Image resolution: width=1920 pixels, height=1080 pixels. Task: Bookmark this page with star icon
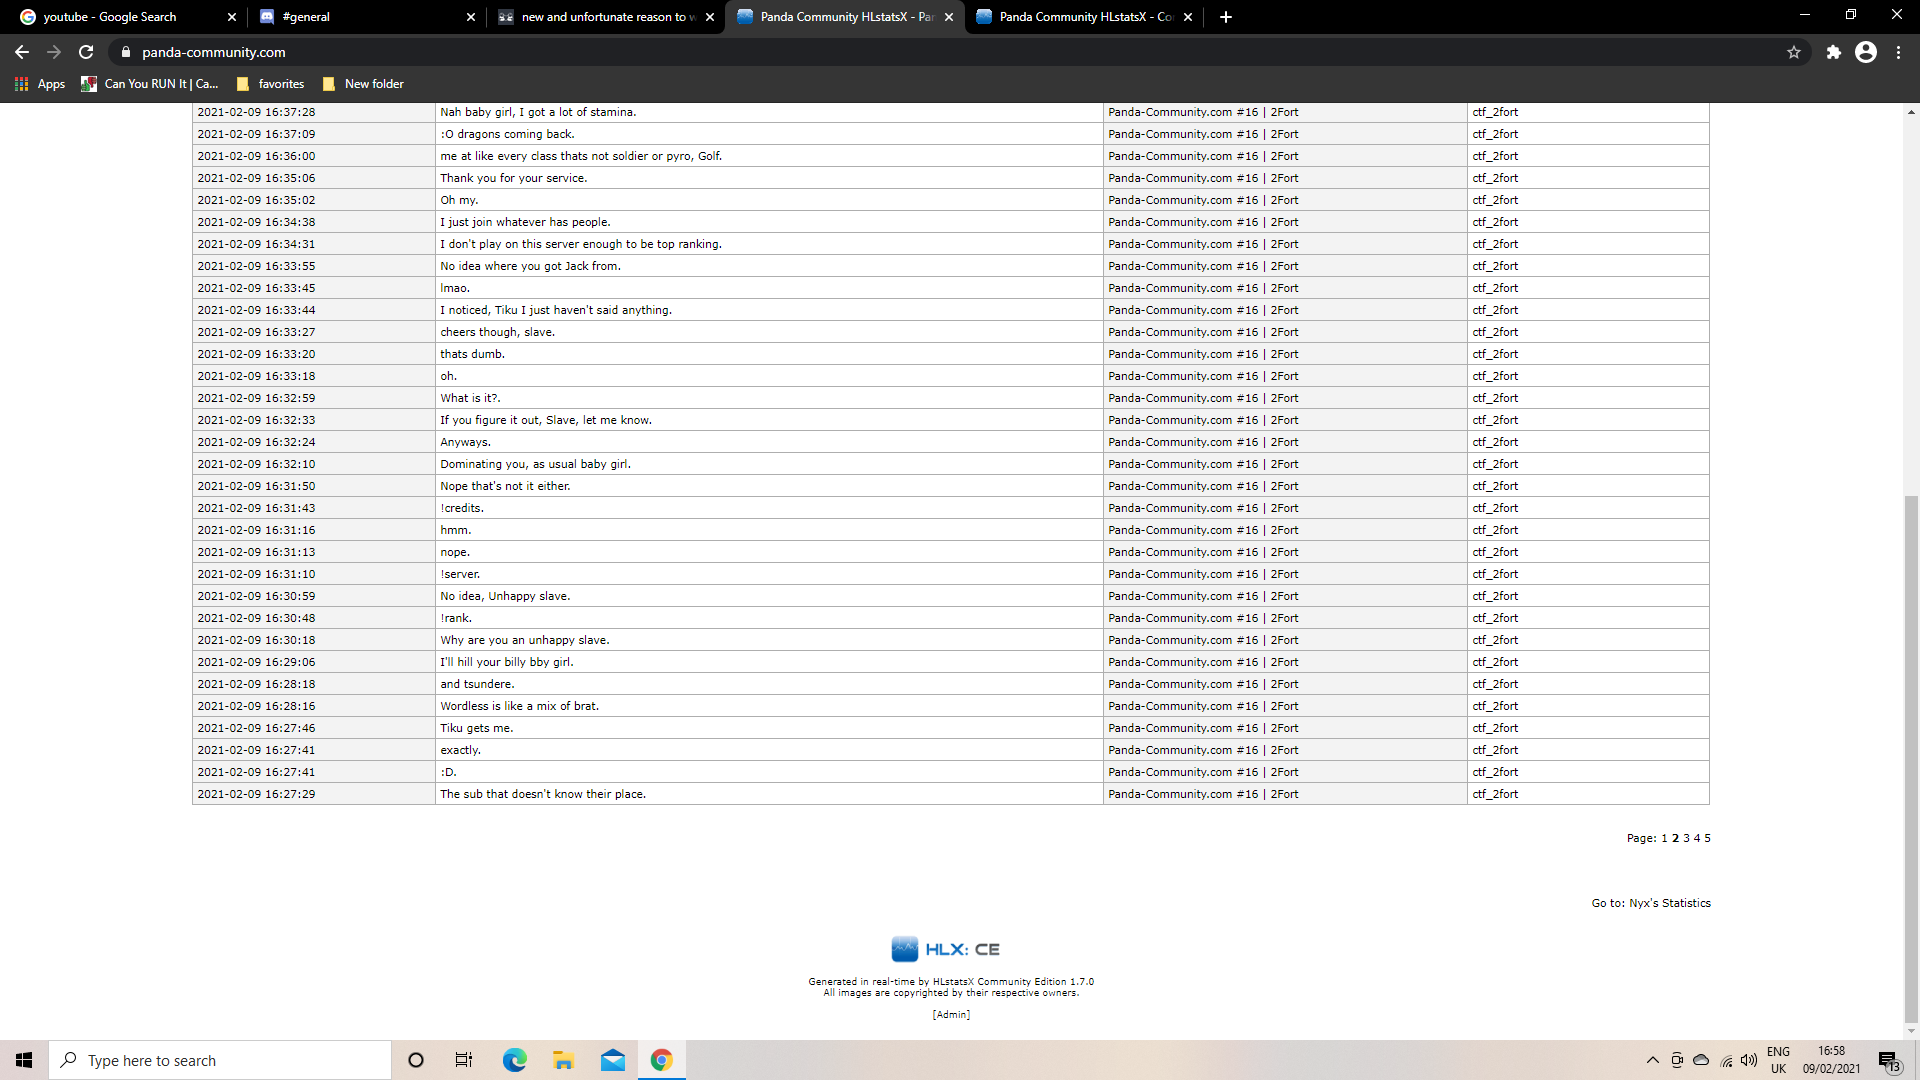(x=1794, y=52)
